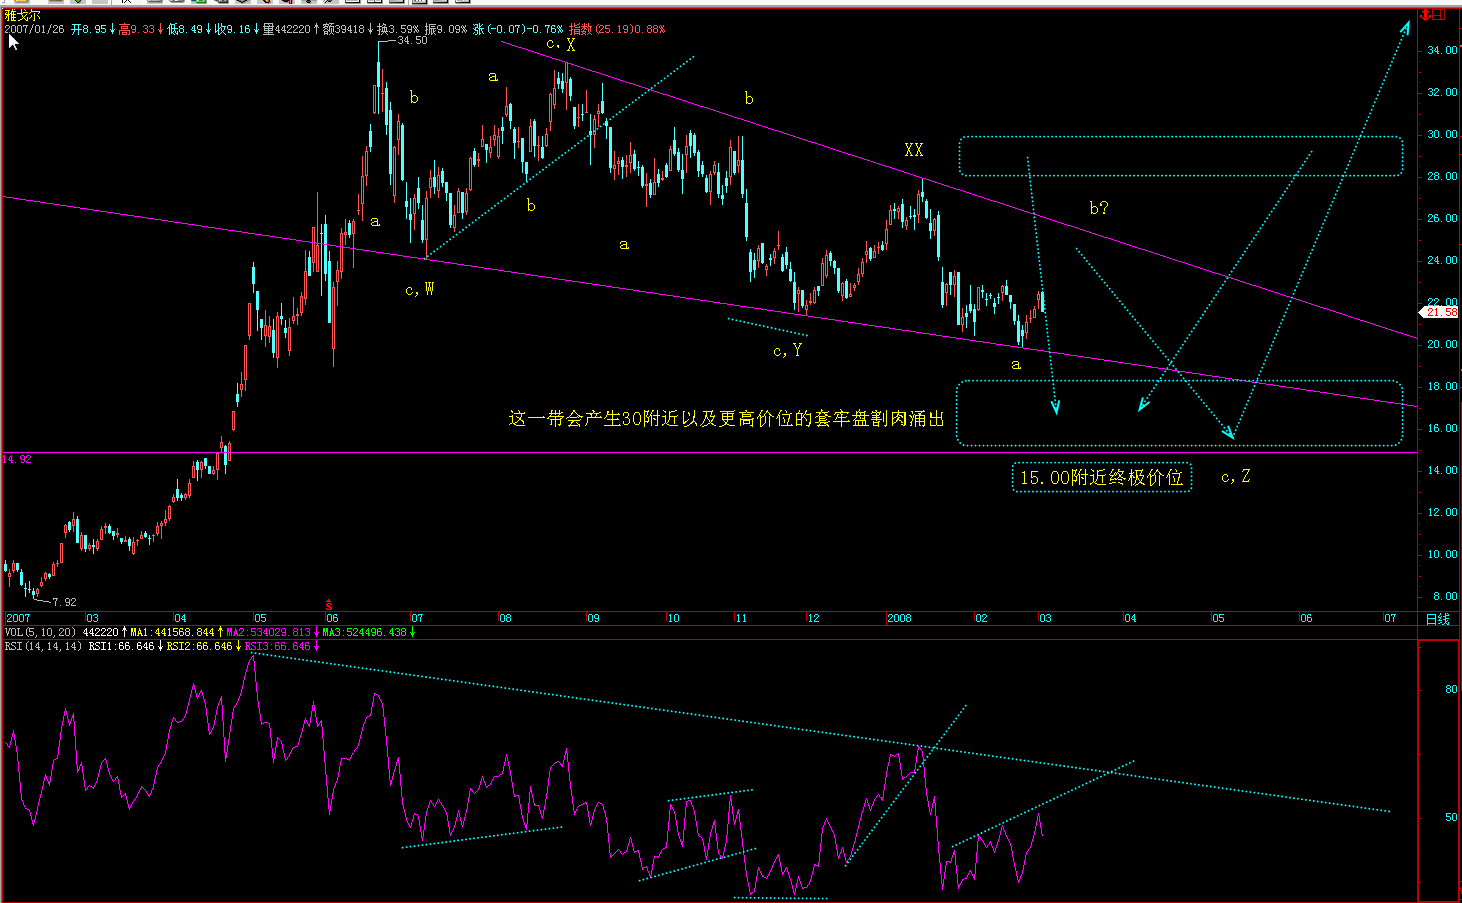Click 18.00 on the price axis
The image size is (1462, 903).
coord(1443,386)
